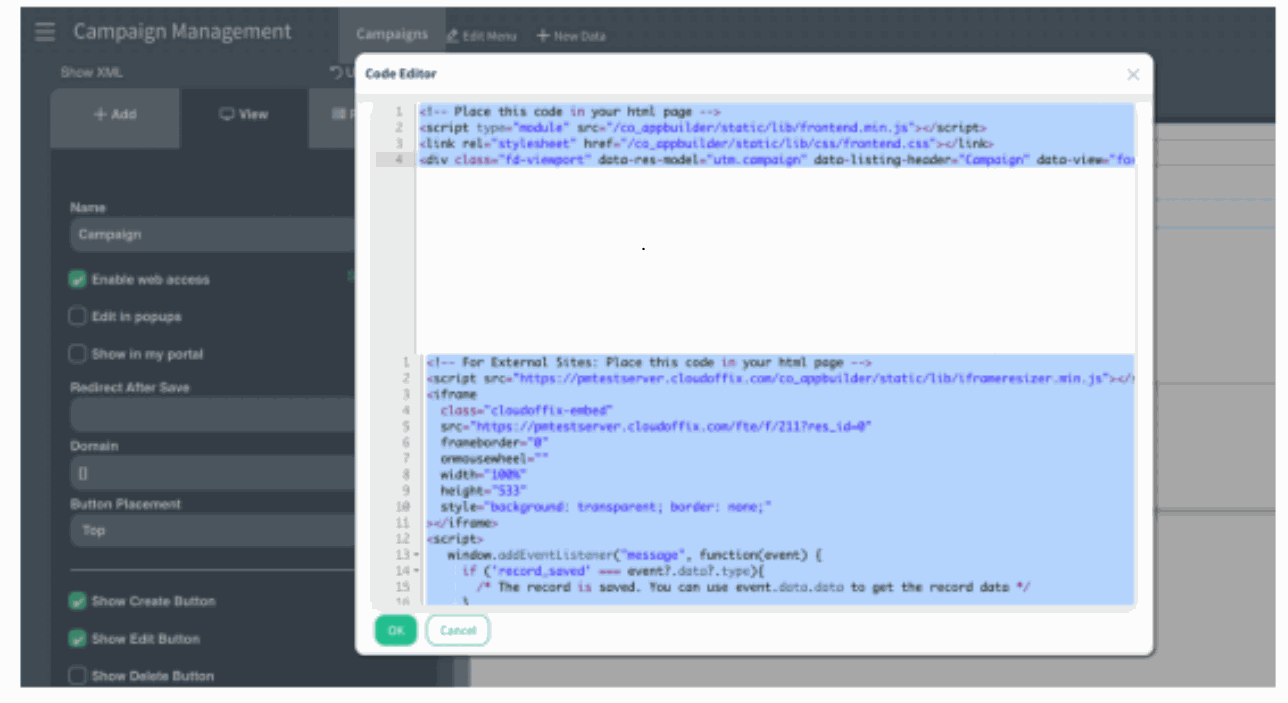Select the View tab

(x=244, y=115)
